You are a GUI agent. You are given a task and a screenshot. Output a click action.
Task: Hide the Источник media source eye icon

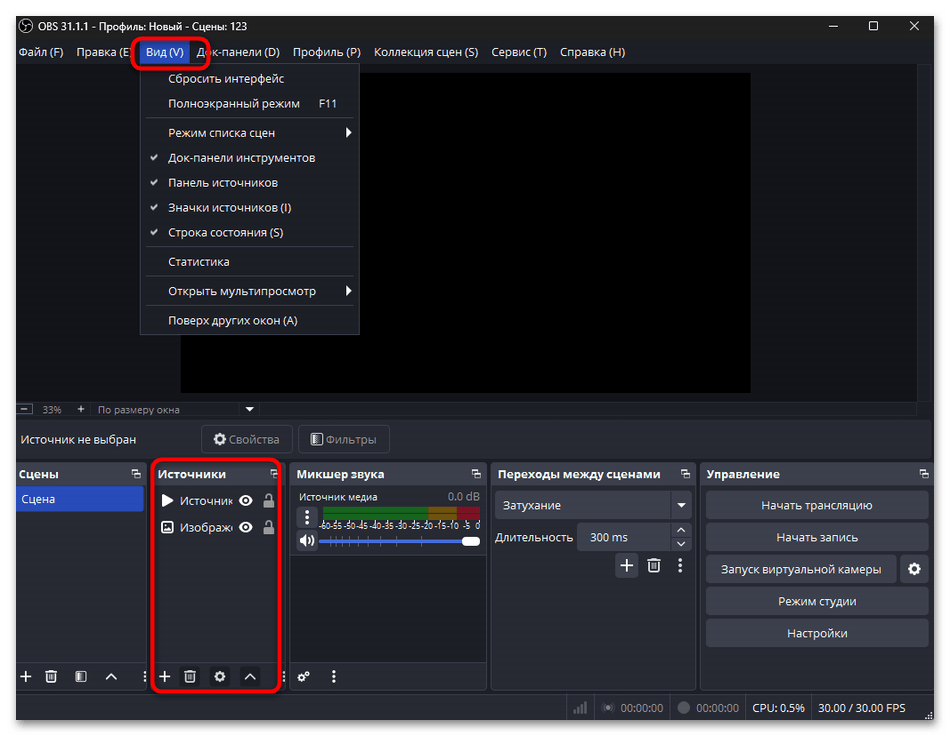245,501
